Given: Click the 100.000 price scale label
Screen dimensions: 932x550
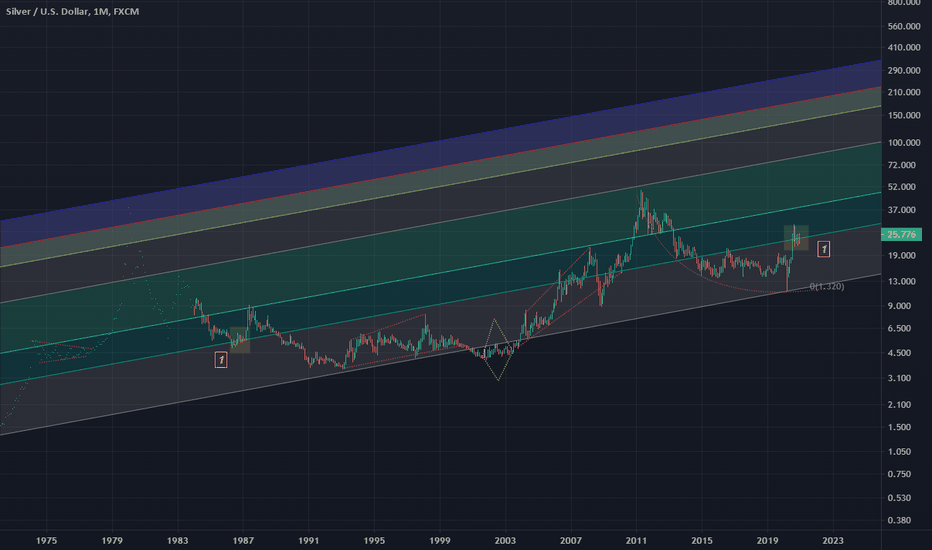Looking at the screenshot, I should tap(904, 143).
